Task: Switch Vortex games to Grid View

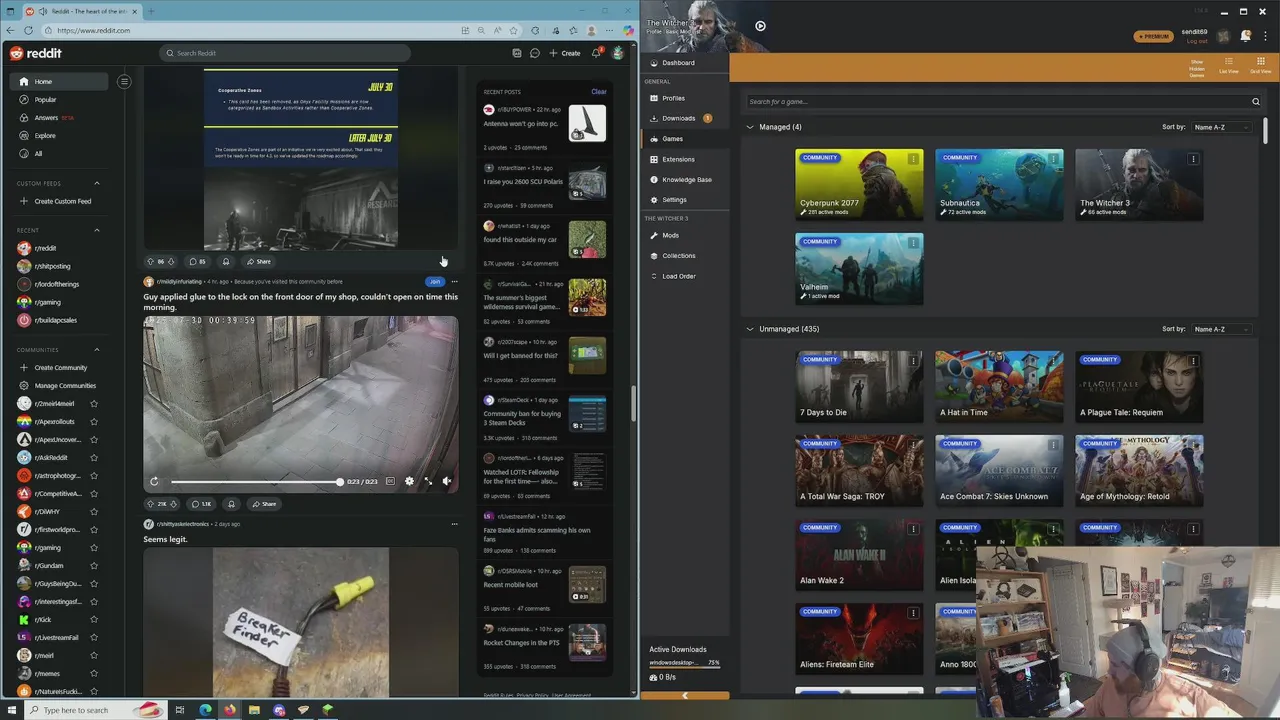Action: click(x=1260, y=67)
